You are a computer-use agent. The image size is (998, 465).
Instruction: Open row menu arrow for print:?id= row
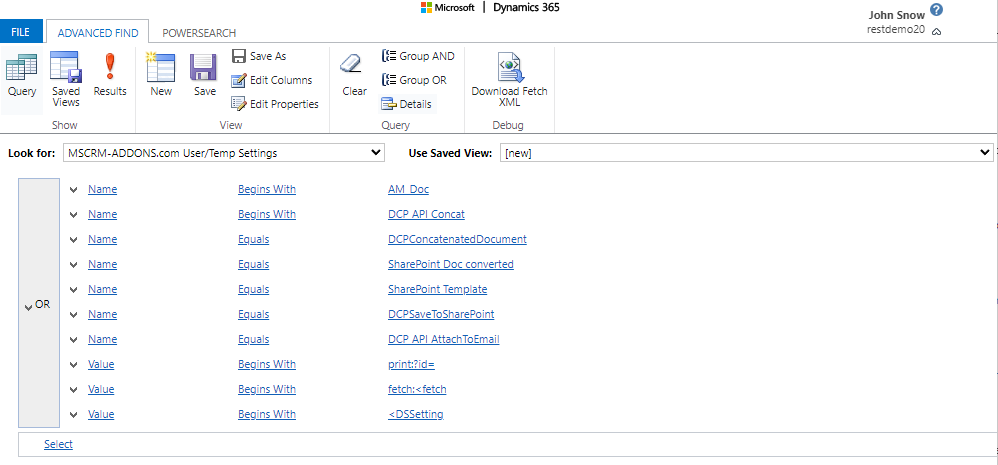(74, 364)
